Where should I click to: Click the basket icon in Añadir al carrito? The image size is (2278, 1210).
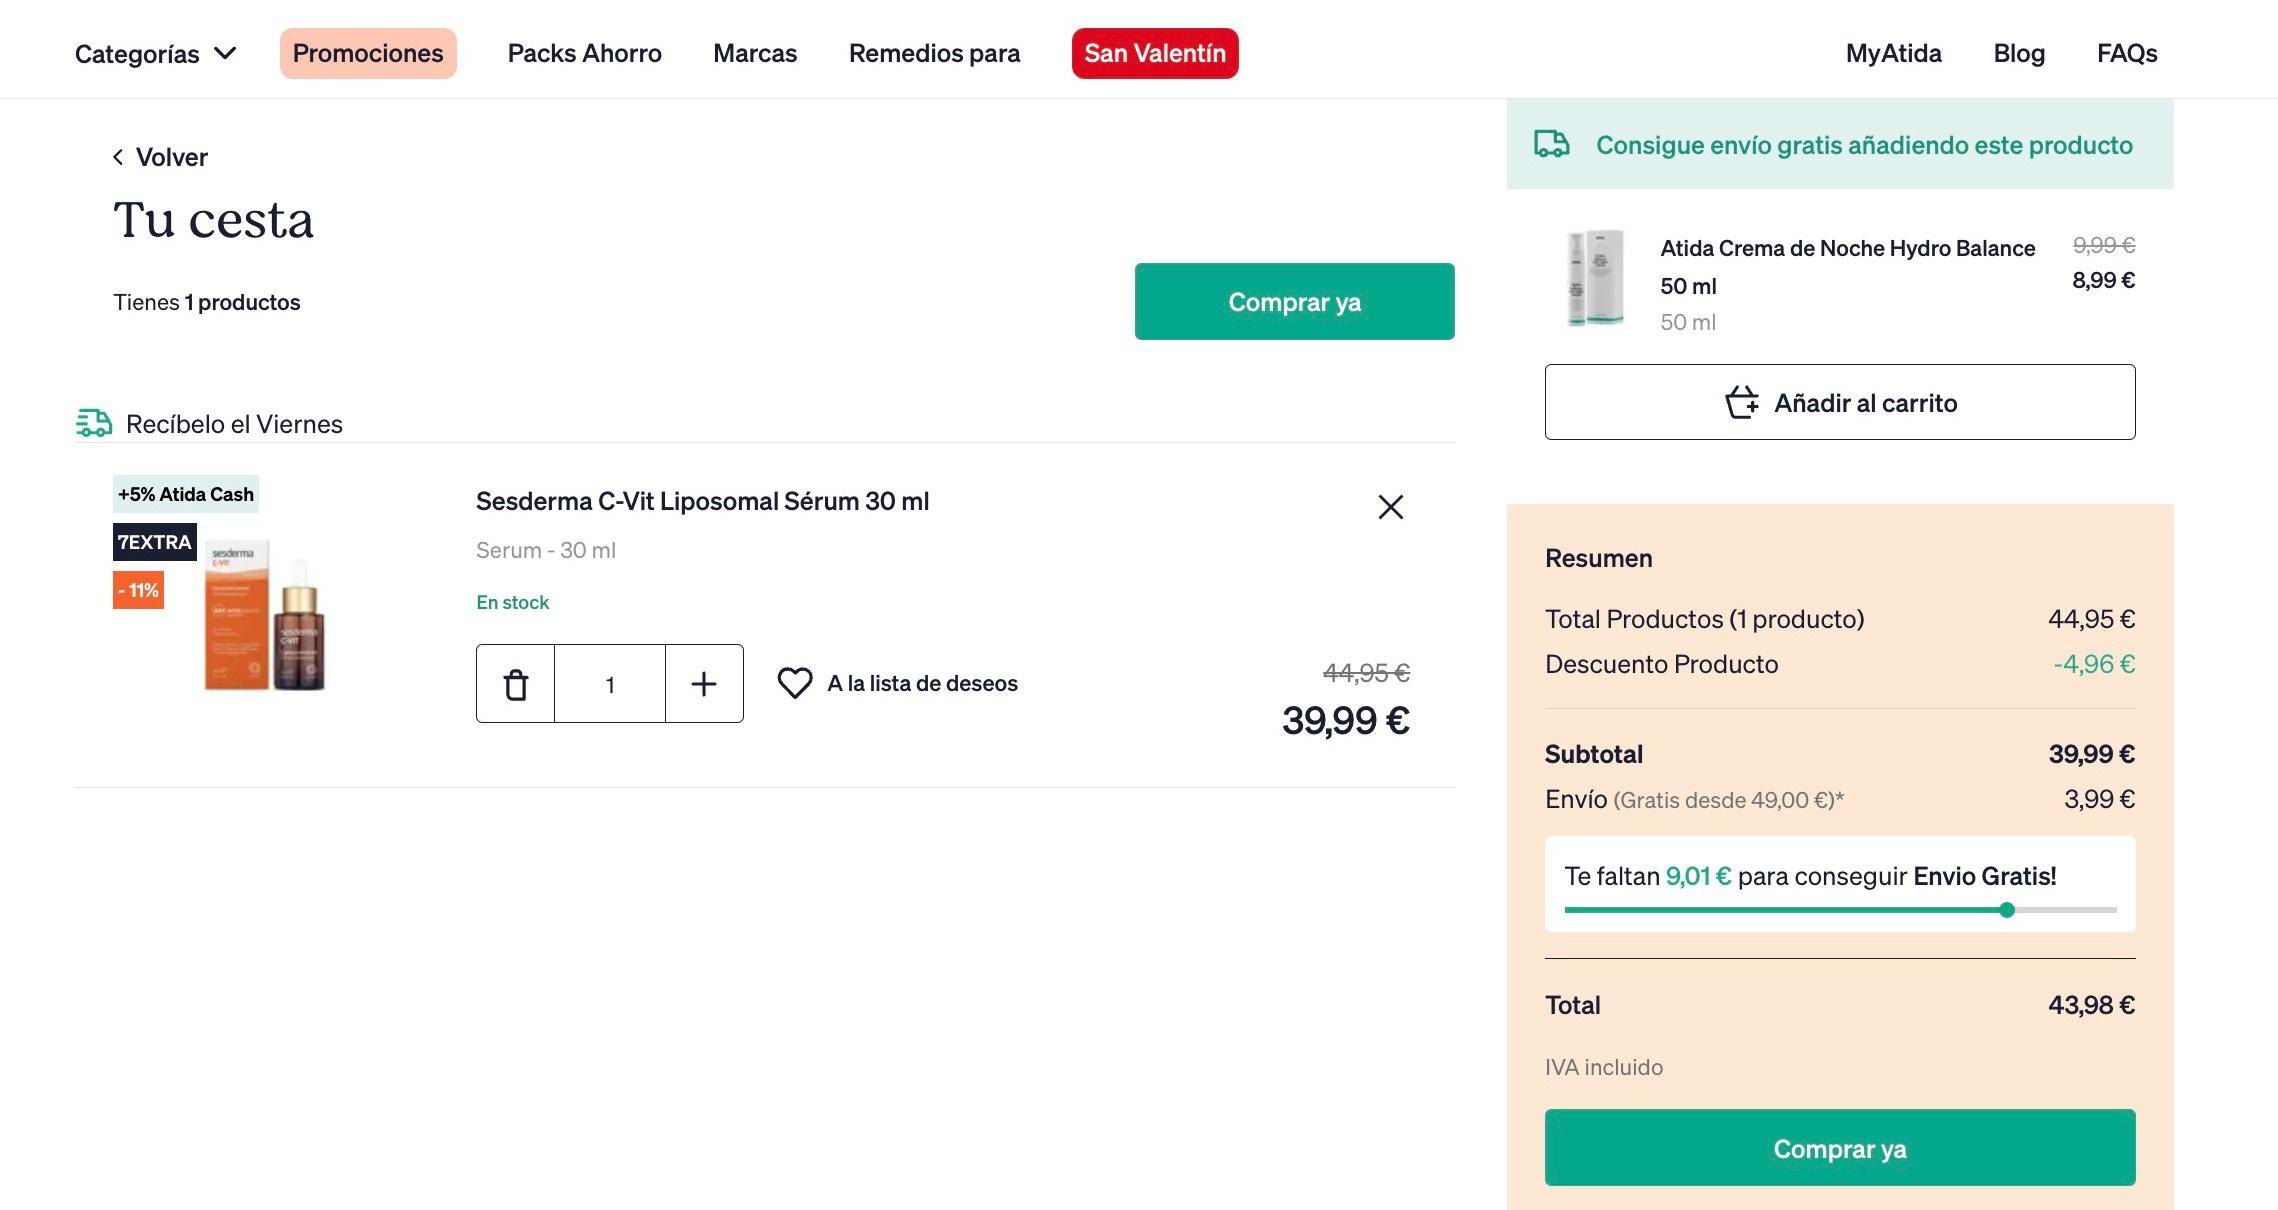(1742, 403)
